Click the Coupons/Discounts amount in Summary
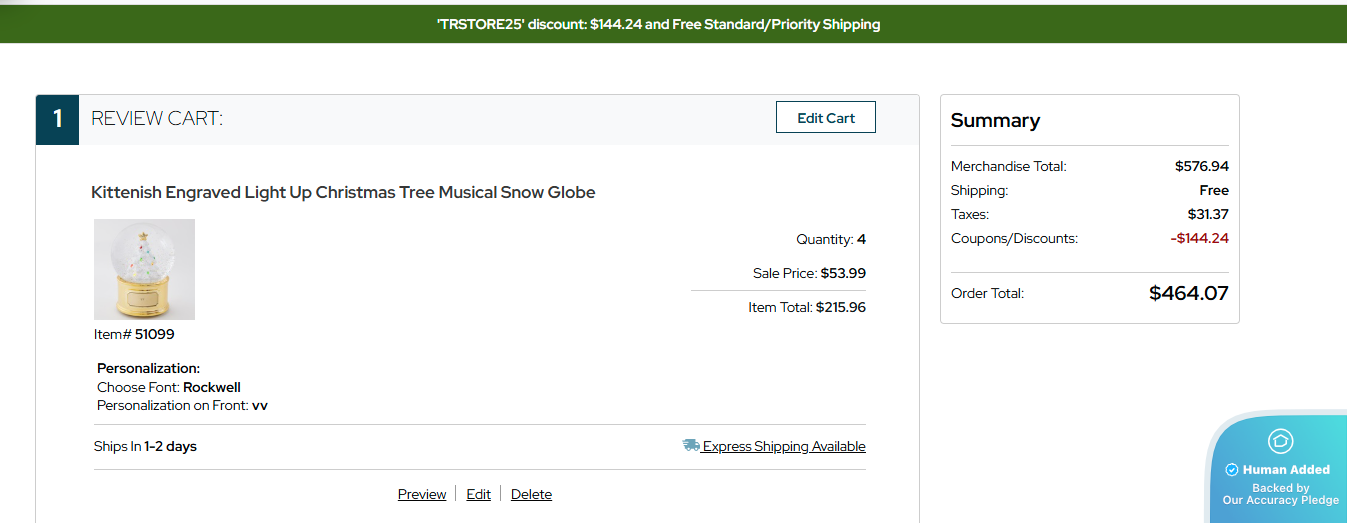This screenshot has width=1347, height=523. click(x=1199, y=238)
